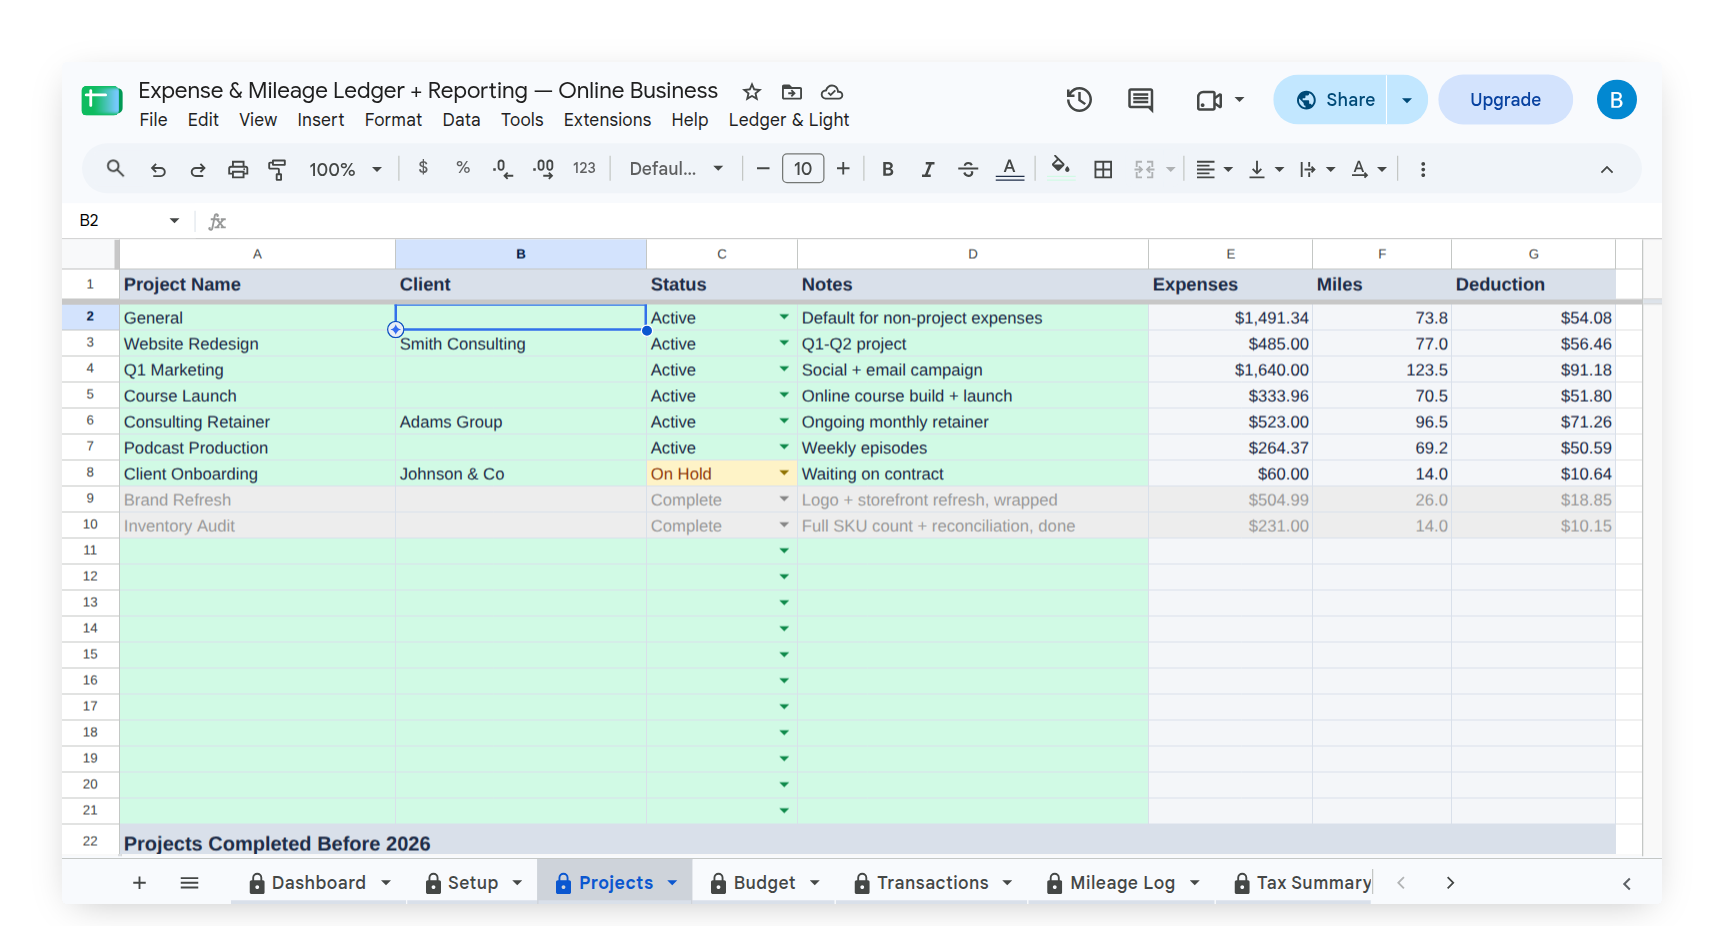Add a new sheet
1724x926 pixels.
139,883
